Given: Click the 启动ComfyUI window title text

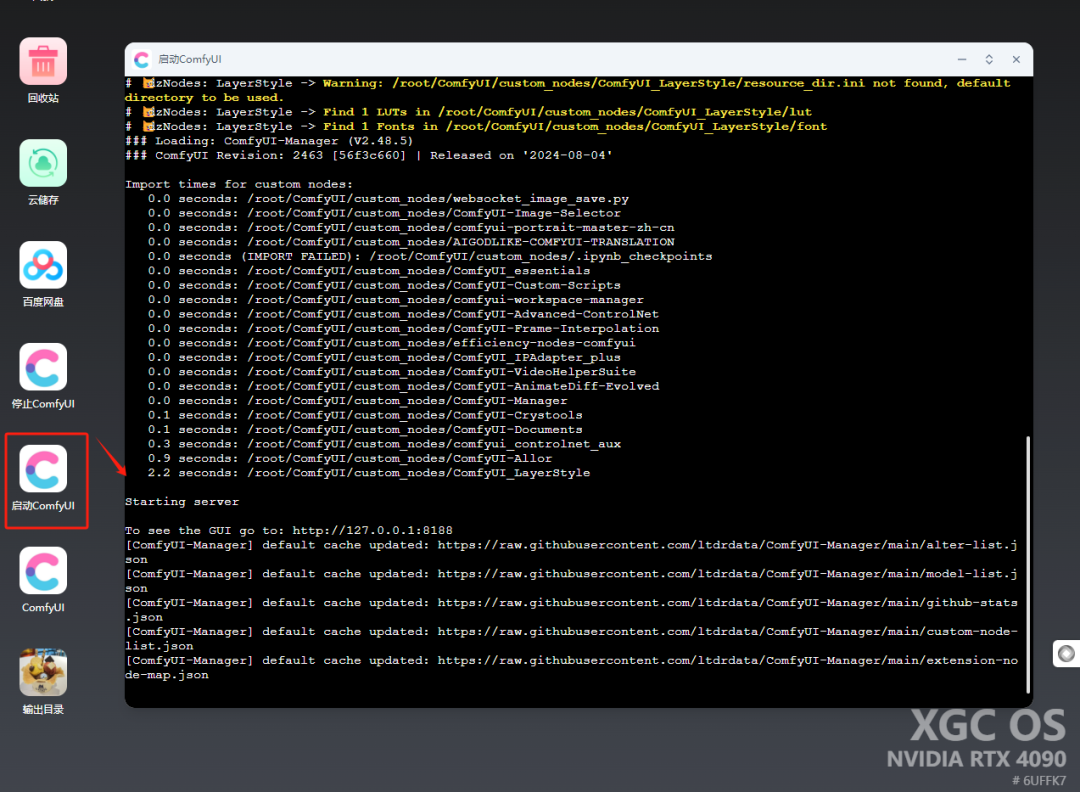Looking at the screenshot, I should pyautogui.click(x=189, y=60).
